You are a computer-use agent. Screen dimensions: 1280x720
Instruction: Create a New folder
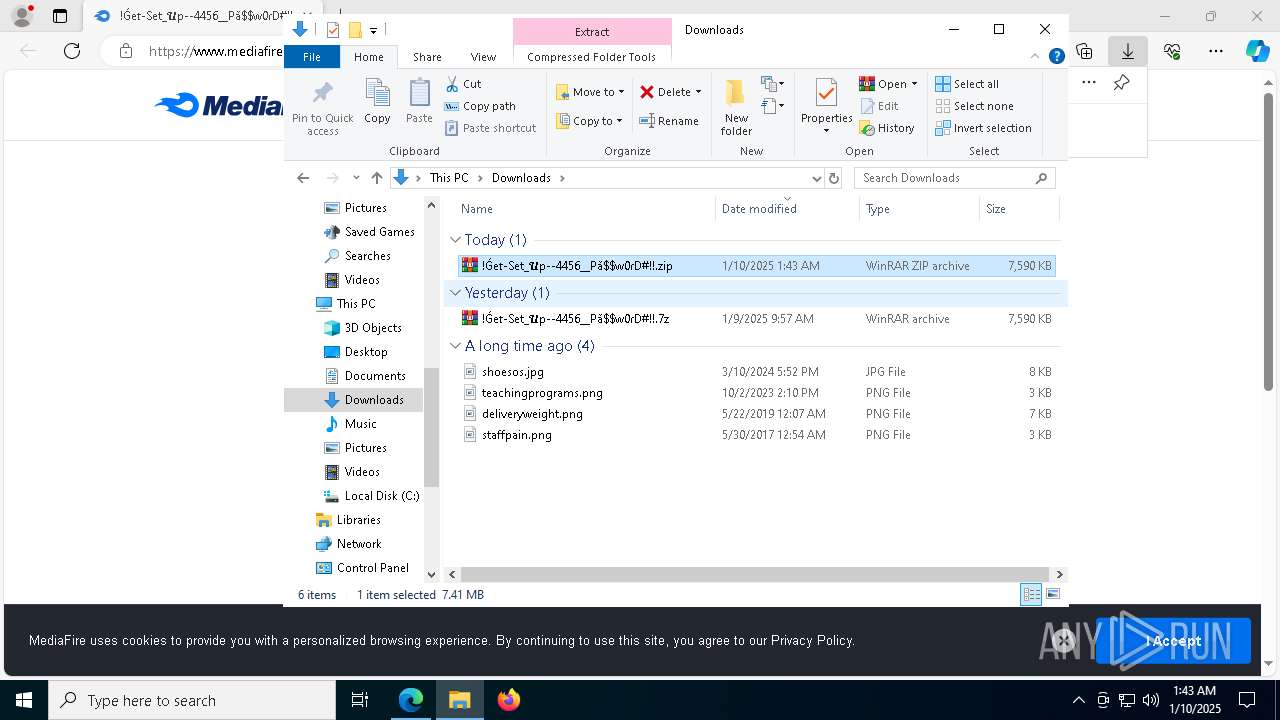736,107
